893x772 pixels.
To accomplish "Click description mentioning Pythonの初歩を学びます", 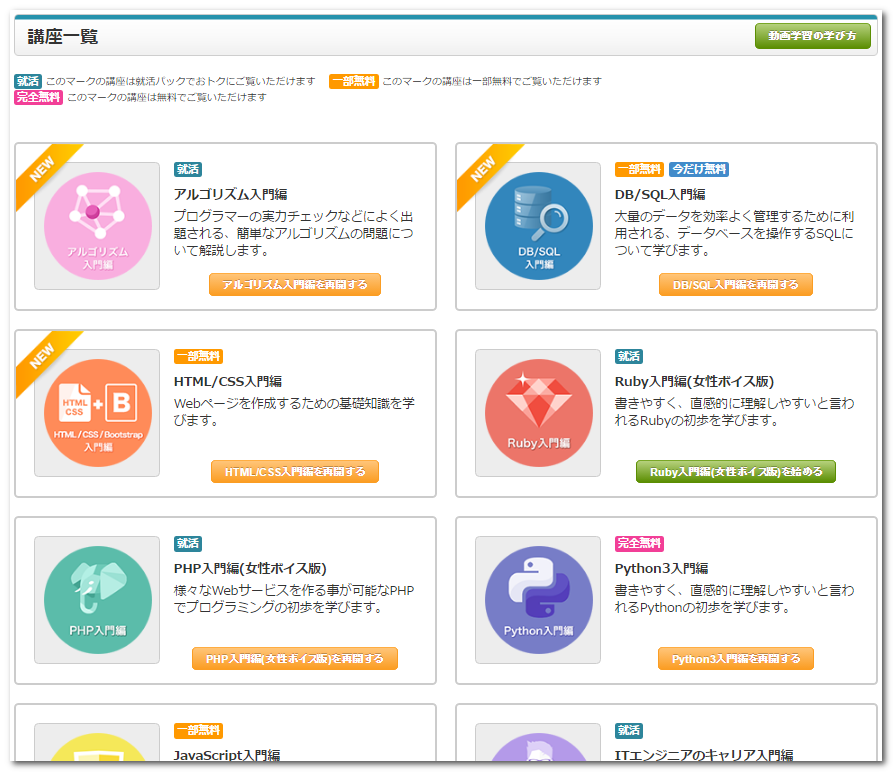I will [734, 599].
